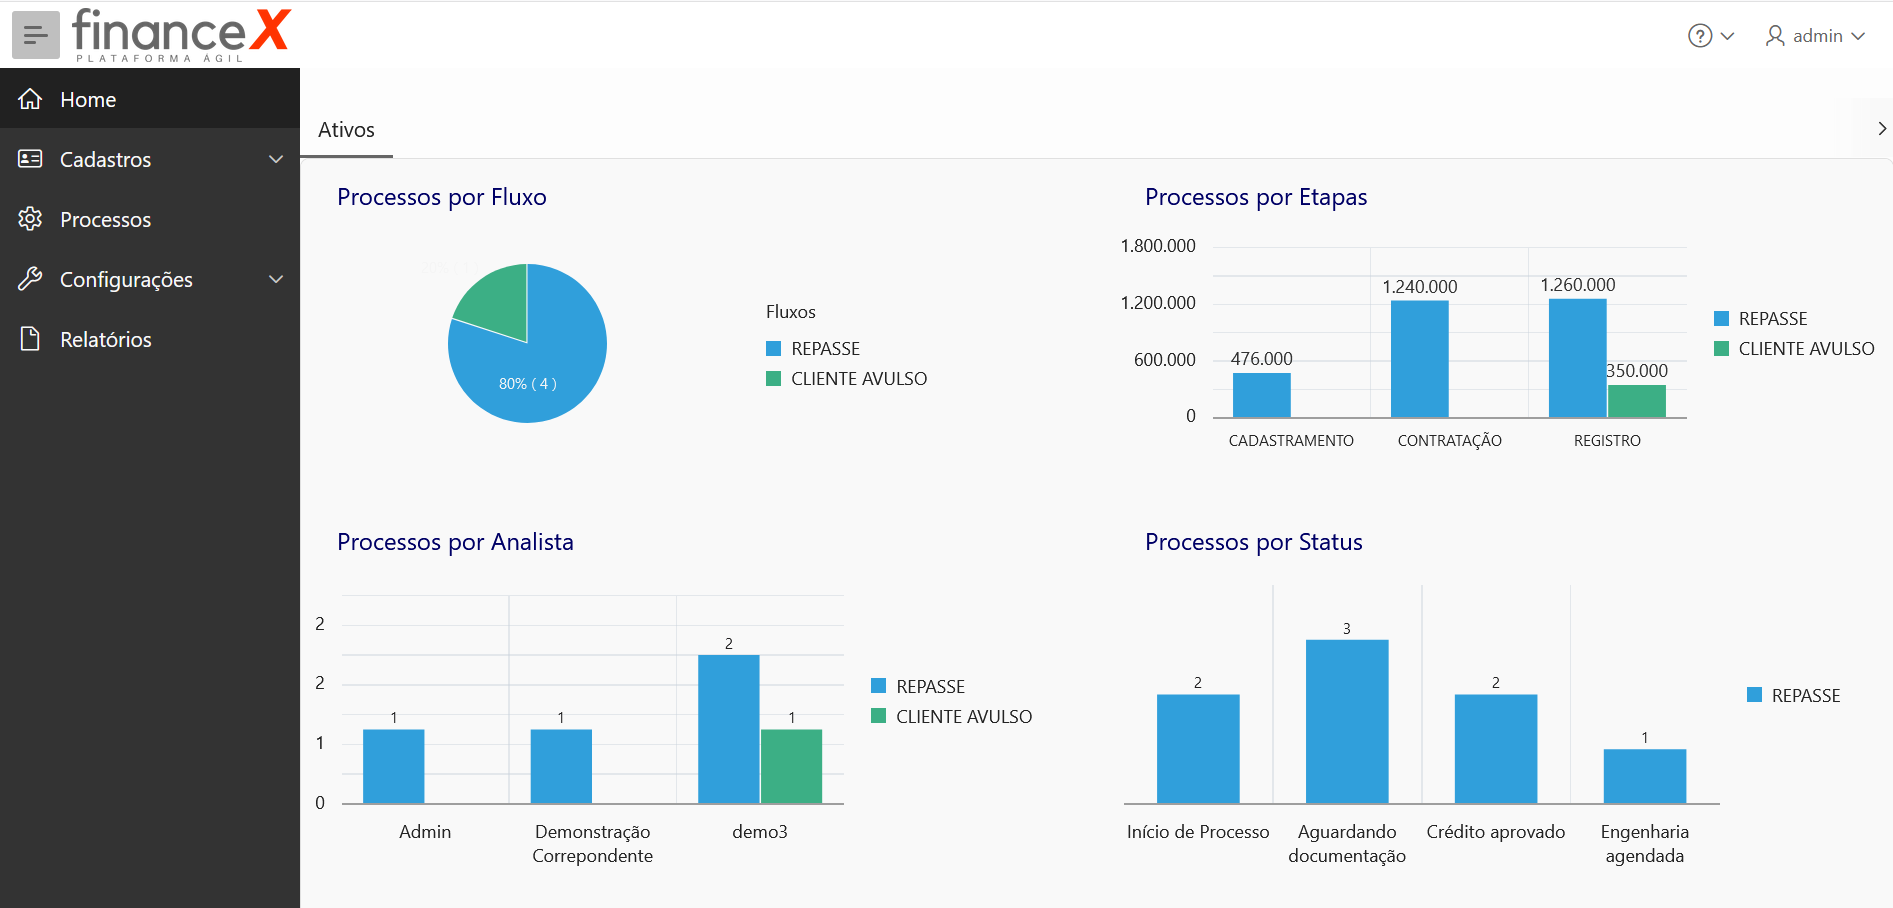1893x908 pixels.
Task: Click the Processos por Analista title
Action: coord(455,542)
